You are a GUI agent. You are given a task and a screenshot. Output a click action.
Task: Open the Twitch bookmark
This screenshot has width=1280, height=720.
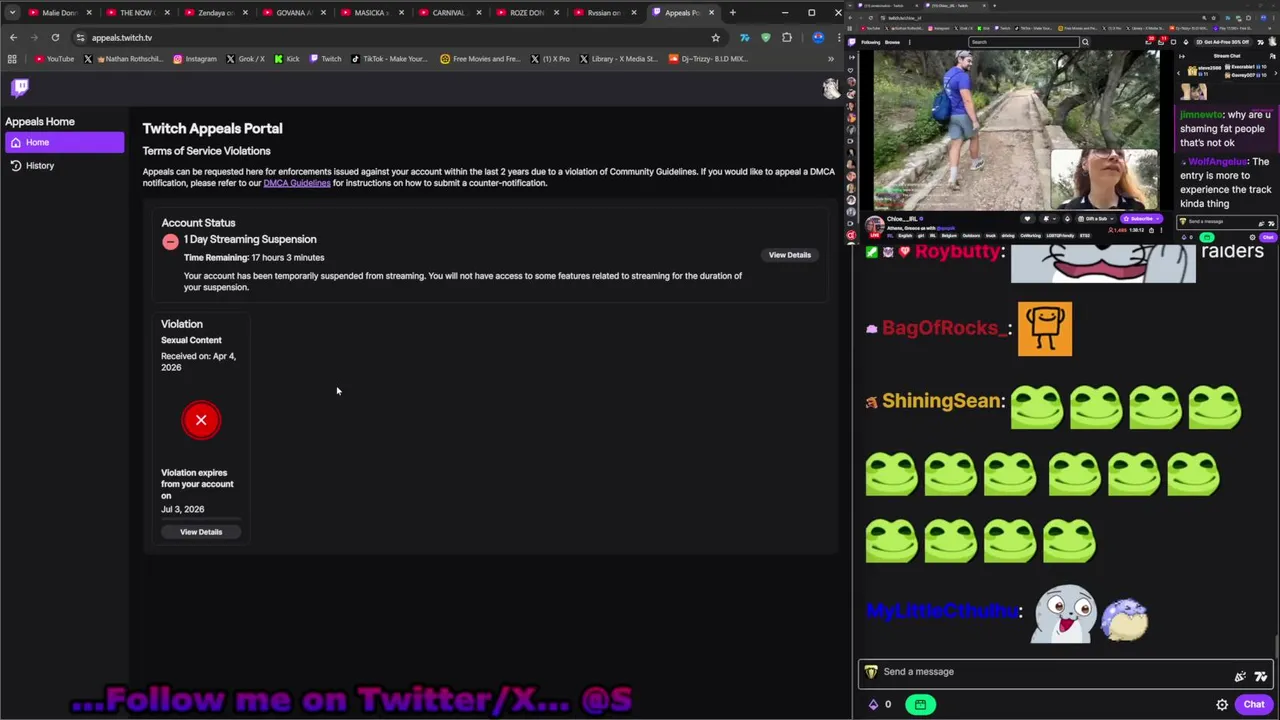pyautogui.click(x=325, y=59)
